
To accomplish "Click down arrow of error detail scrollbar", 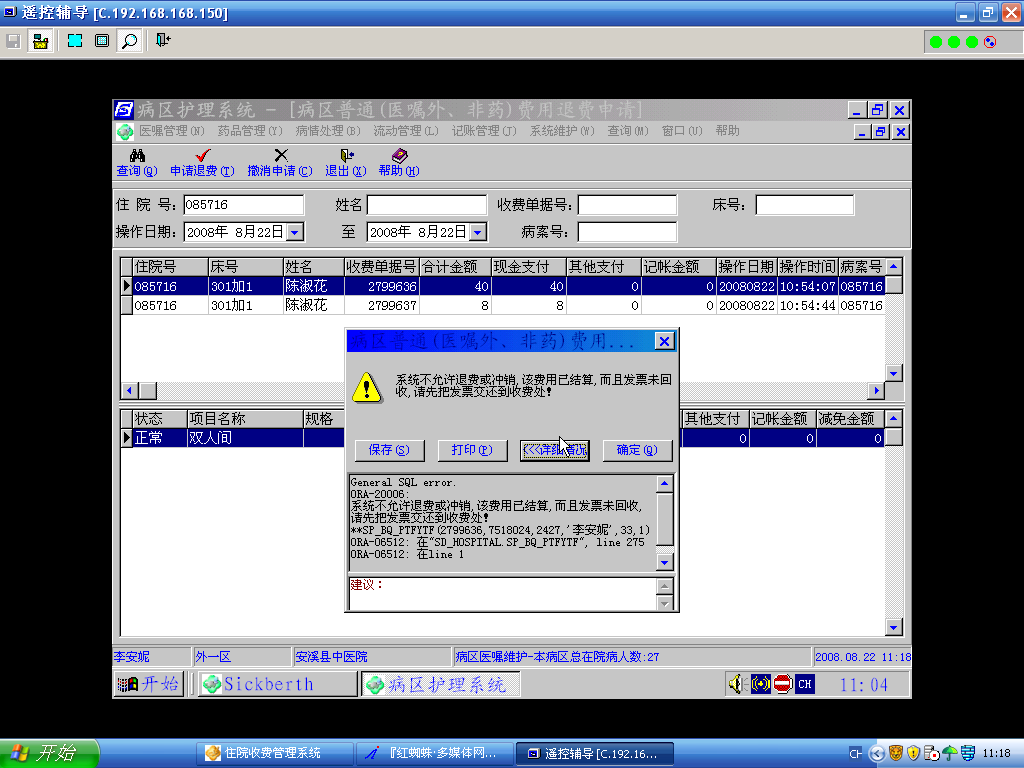I will (x=665, y=562).
